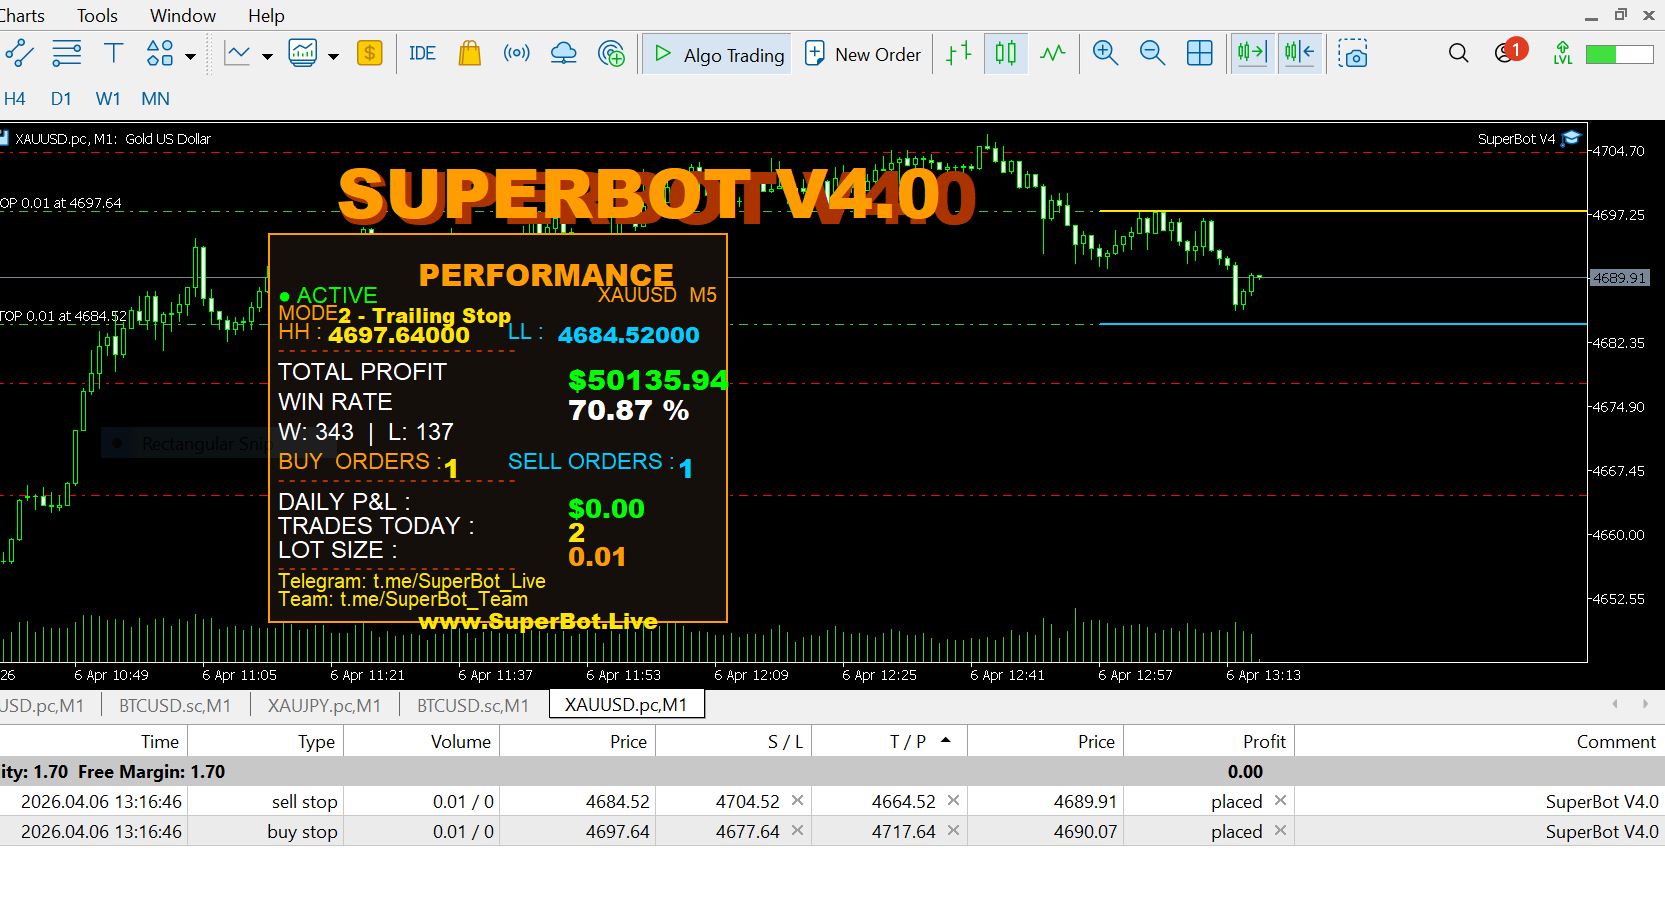Switch chart to line chart
This screenshot has width=1665, height=915.
(x=1053, y=54)
